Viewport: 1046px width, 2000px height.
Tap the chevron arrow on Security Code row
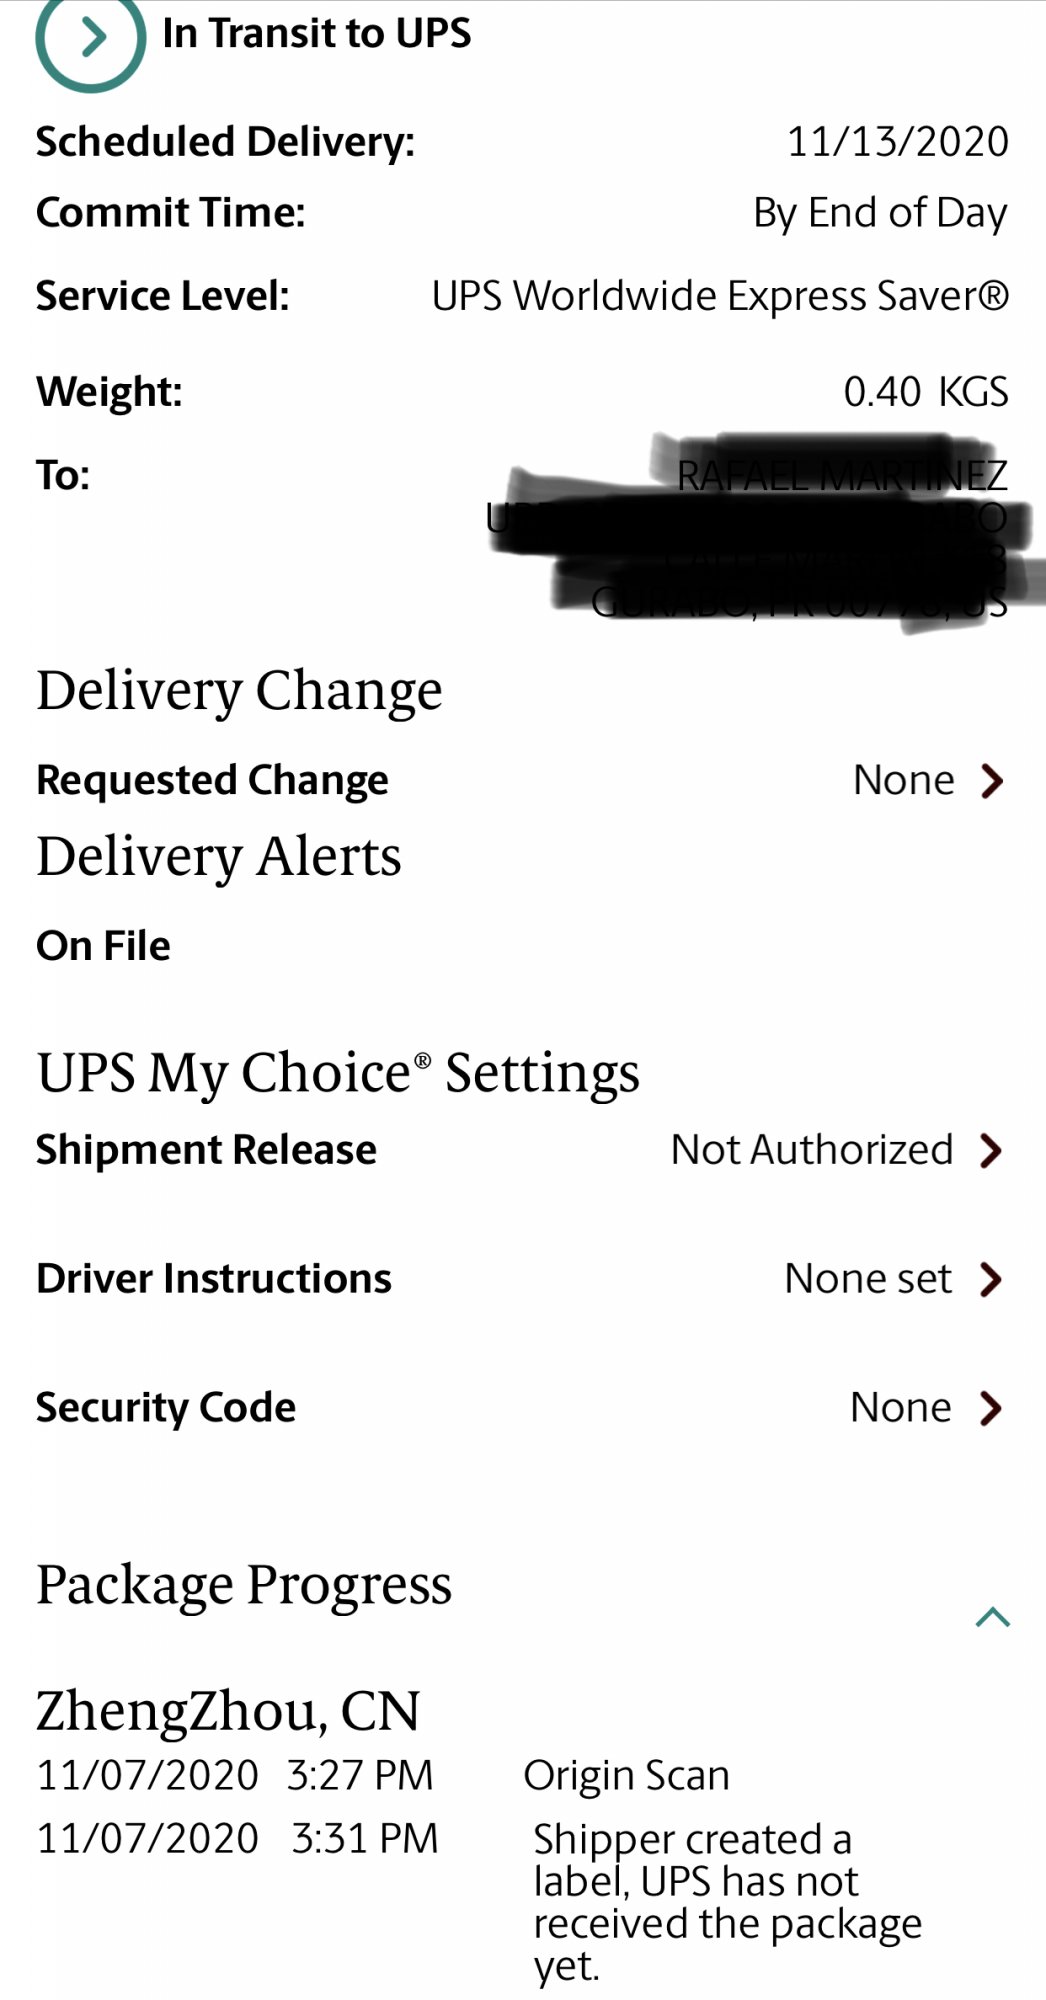tap(991, 1408)
